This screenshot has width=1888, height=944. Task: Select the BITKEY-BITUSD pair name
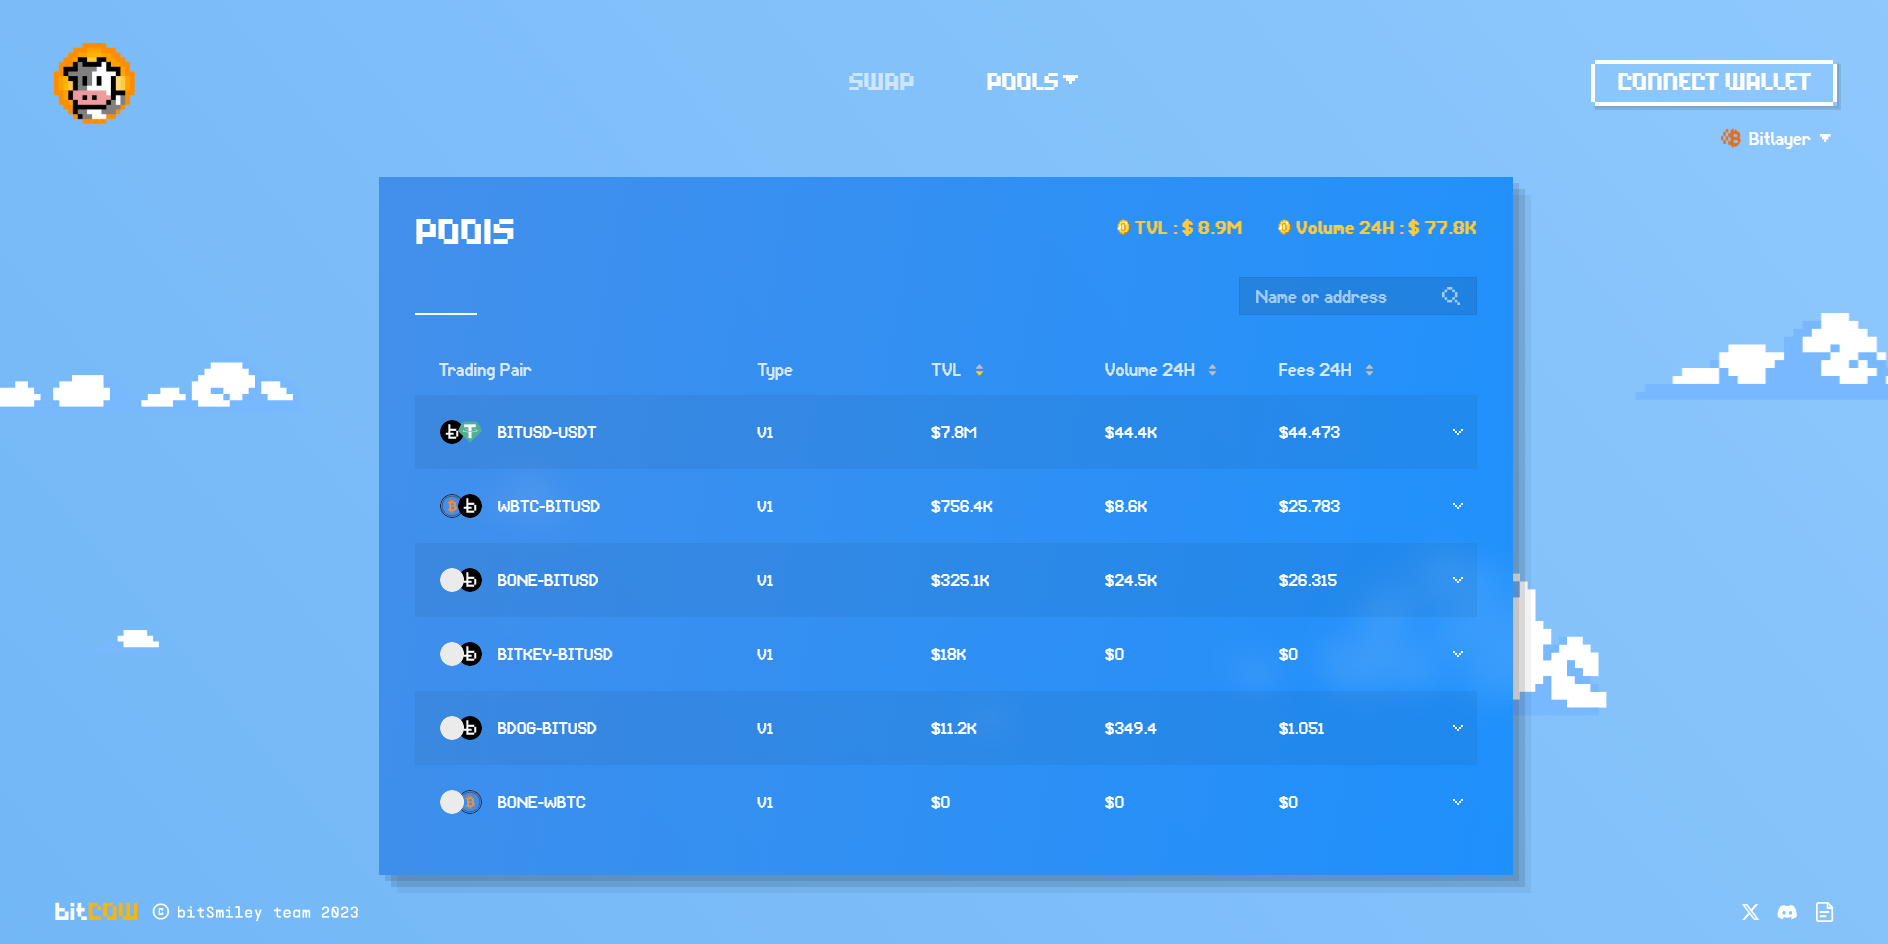[554, 654]
